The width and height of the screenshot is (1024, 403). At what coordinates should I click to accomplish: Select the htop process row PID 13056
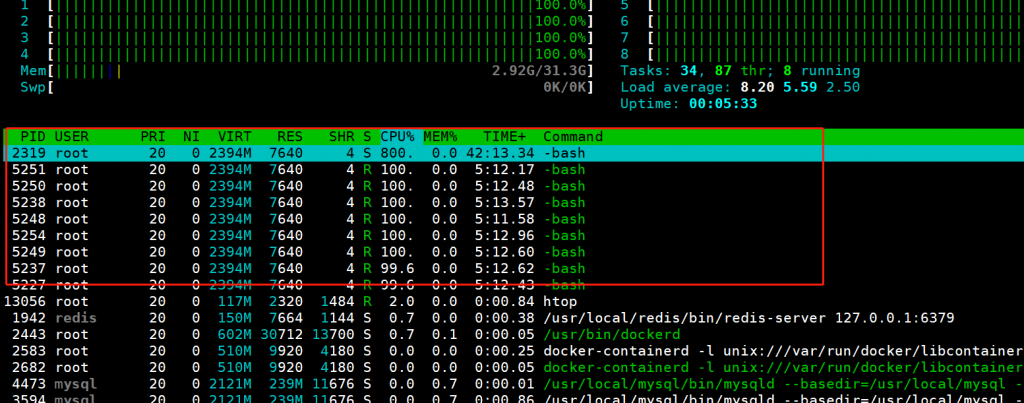click(x=300, y=301)
